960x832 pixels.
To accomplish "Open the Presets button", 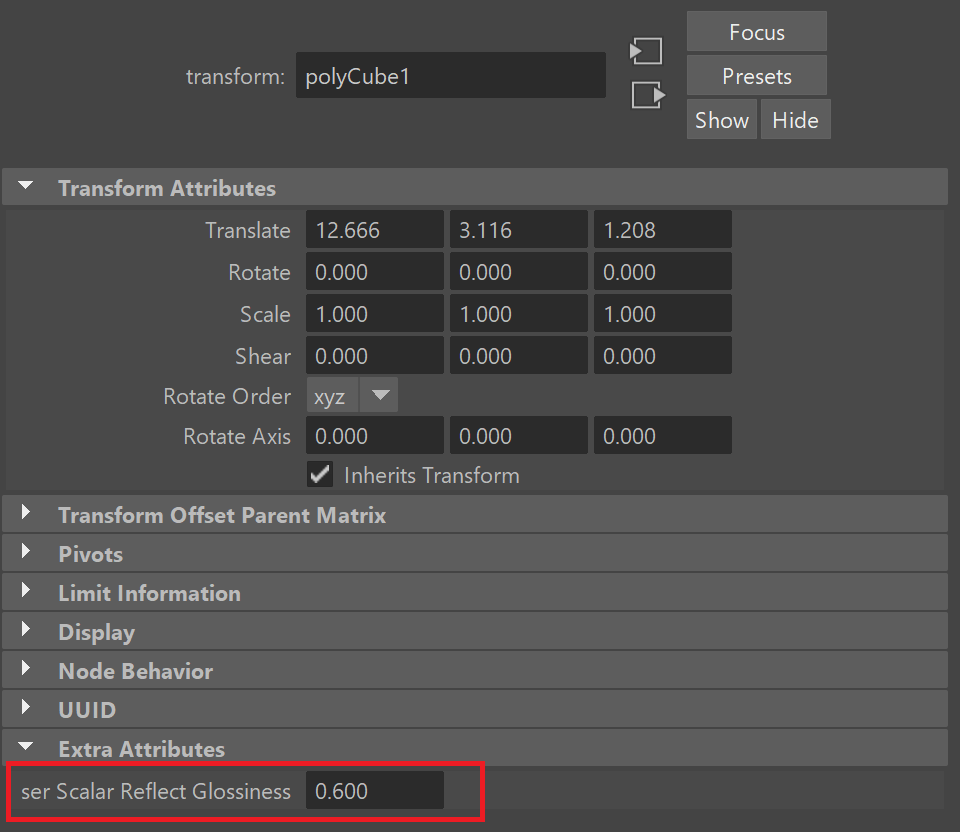I will click(757, 76).
